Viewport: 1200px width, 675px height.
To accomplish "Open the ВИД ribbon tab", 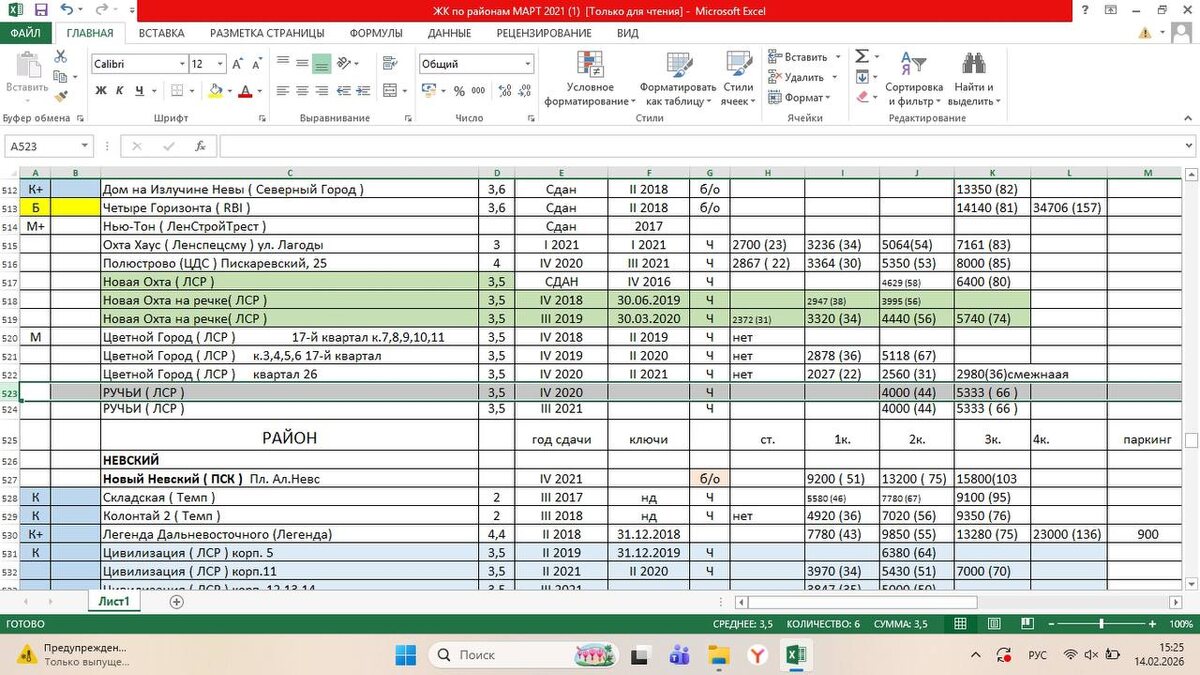I will (x=628, y=33).
